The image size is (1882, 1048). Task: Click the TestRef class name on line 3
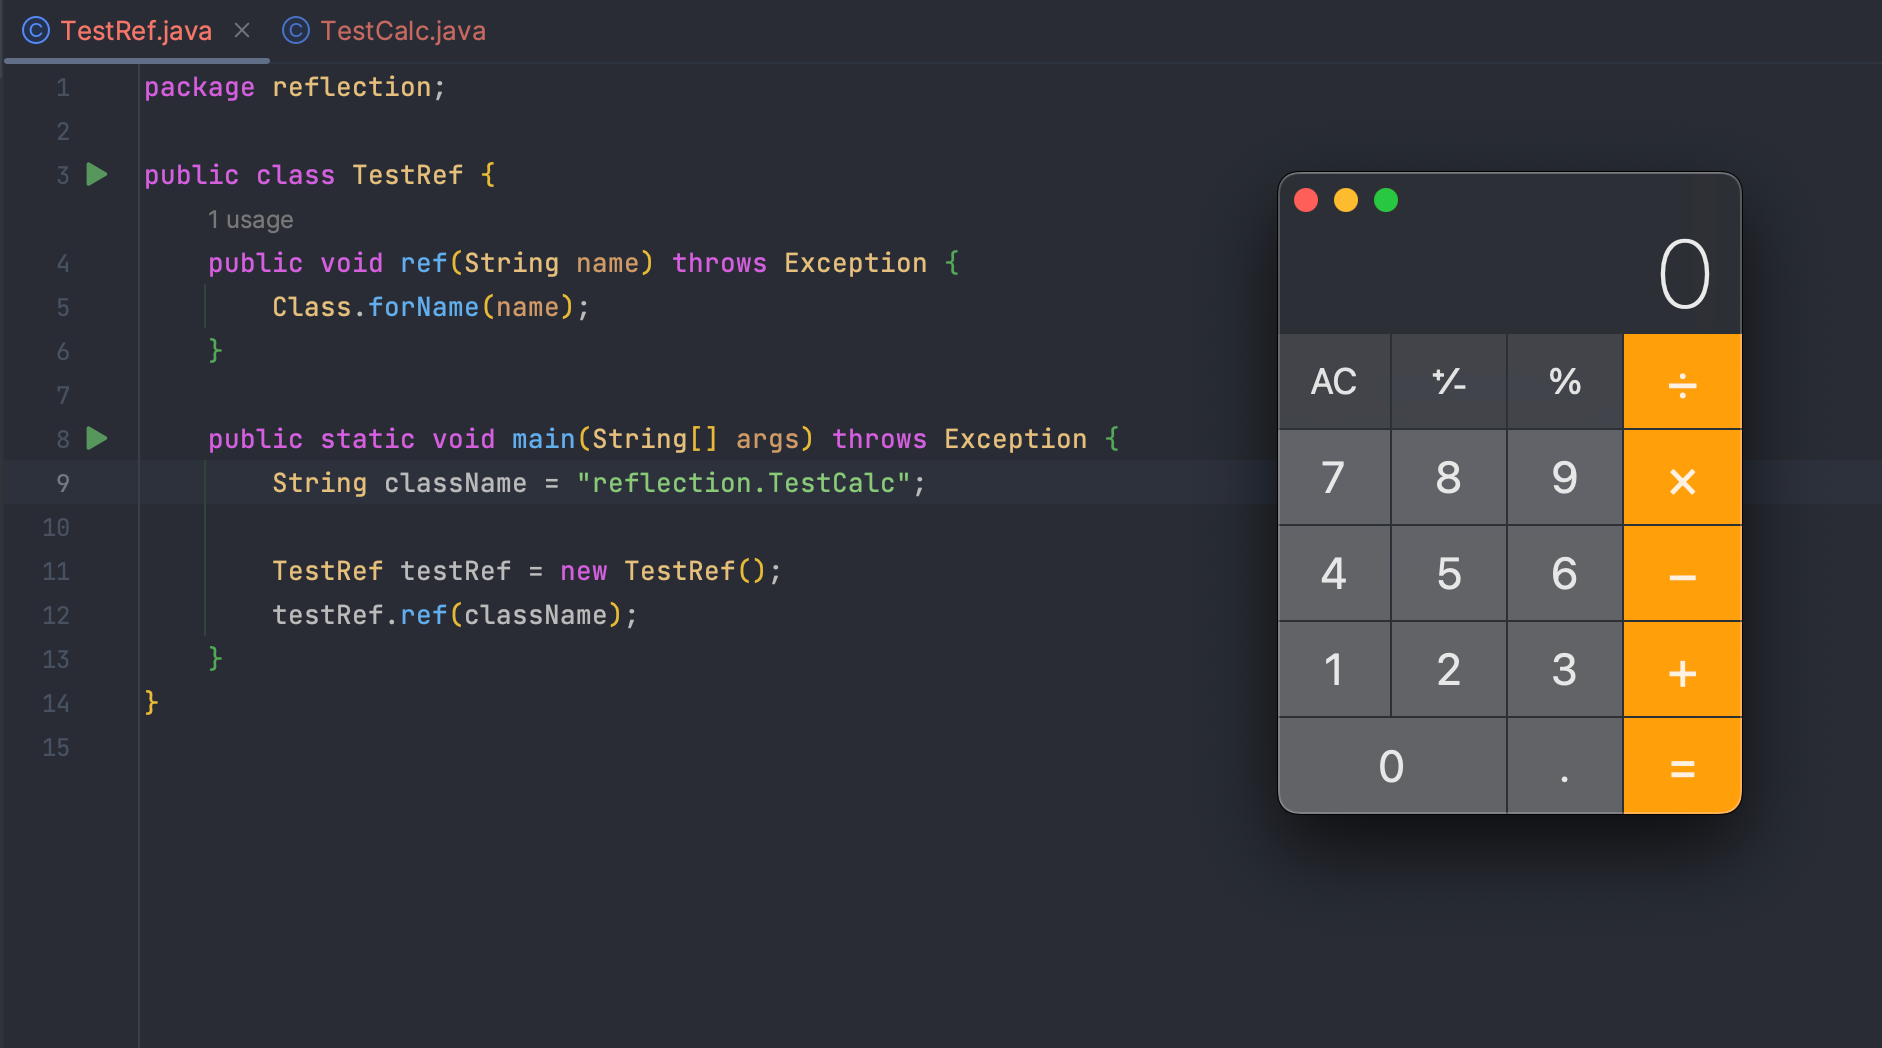[x=407, y=175]
